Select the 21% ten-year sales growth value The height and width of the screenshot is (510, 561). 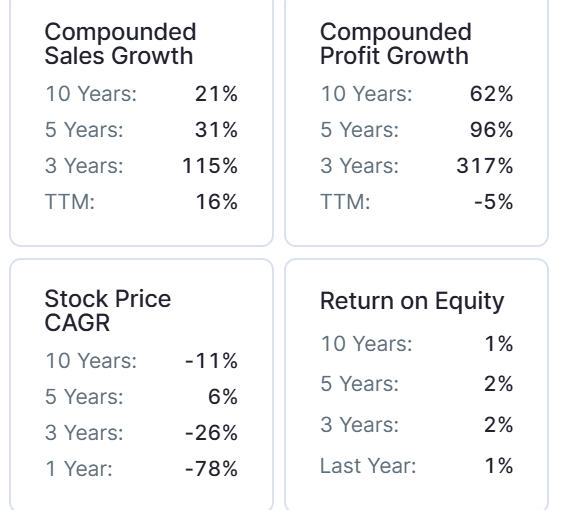coord(216,94)
